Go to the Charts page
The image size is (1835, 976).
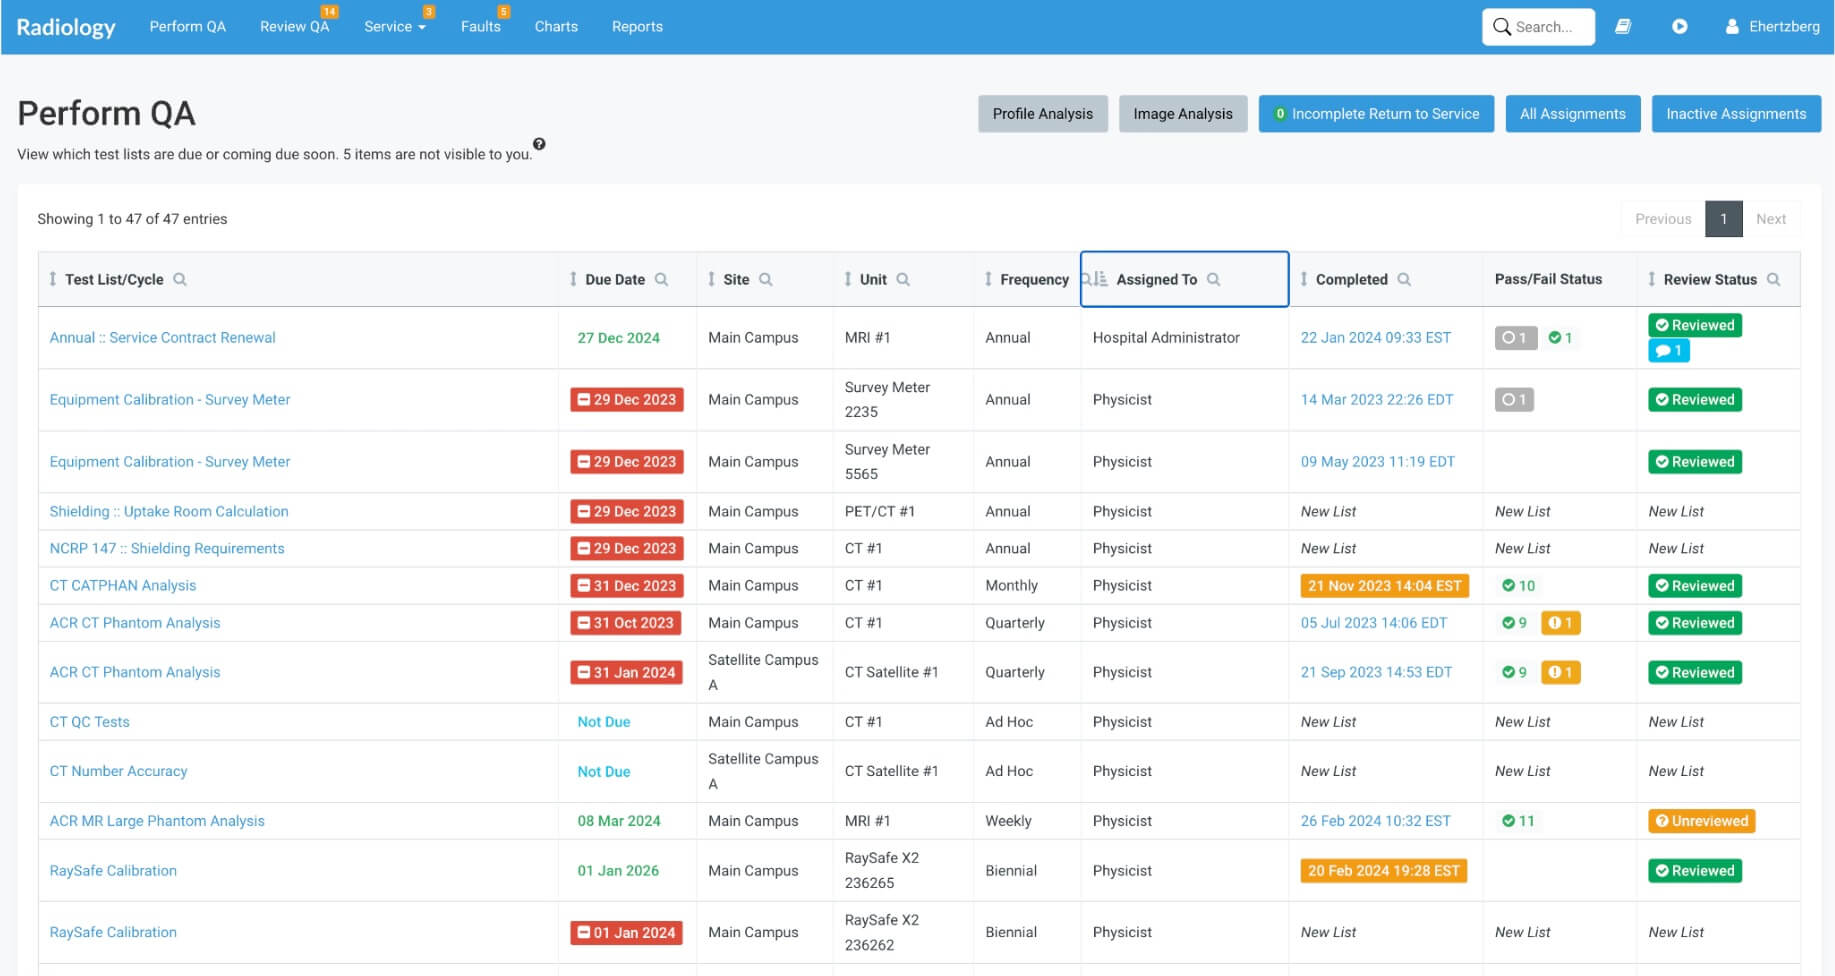coord(556,27)
